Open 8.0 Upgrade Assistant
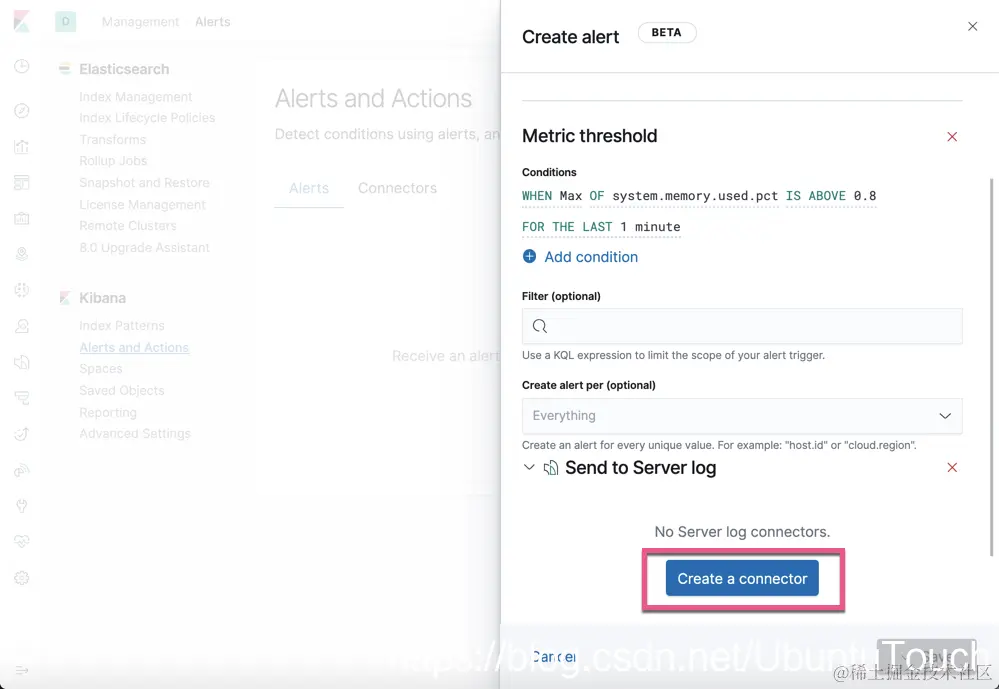999x689 pixels. [144, 247]
